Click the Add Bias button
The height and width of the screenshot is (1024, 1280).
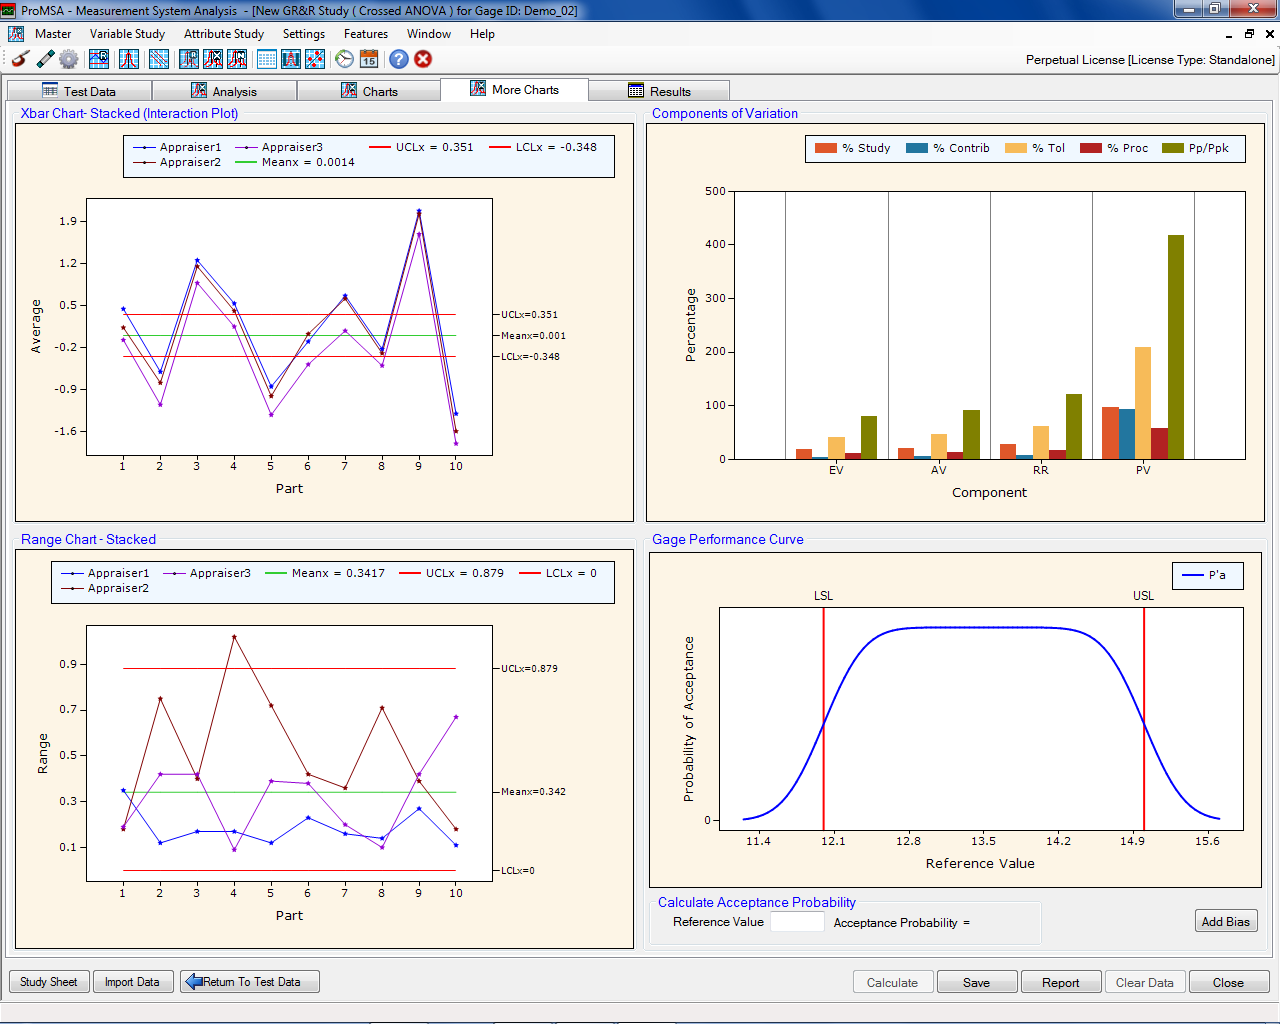coord(1225,921)
